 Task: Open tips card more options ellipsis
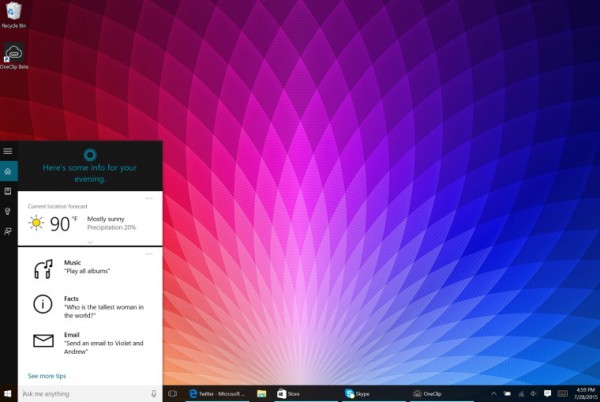click(149, 254)
